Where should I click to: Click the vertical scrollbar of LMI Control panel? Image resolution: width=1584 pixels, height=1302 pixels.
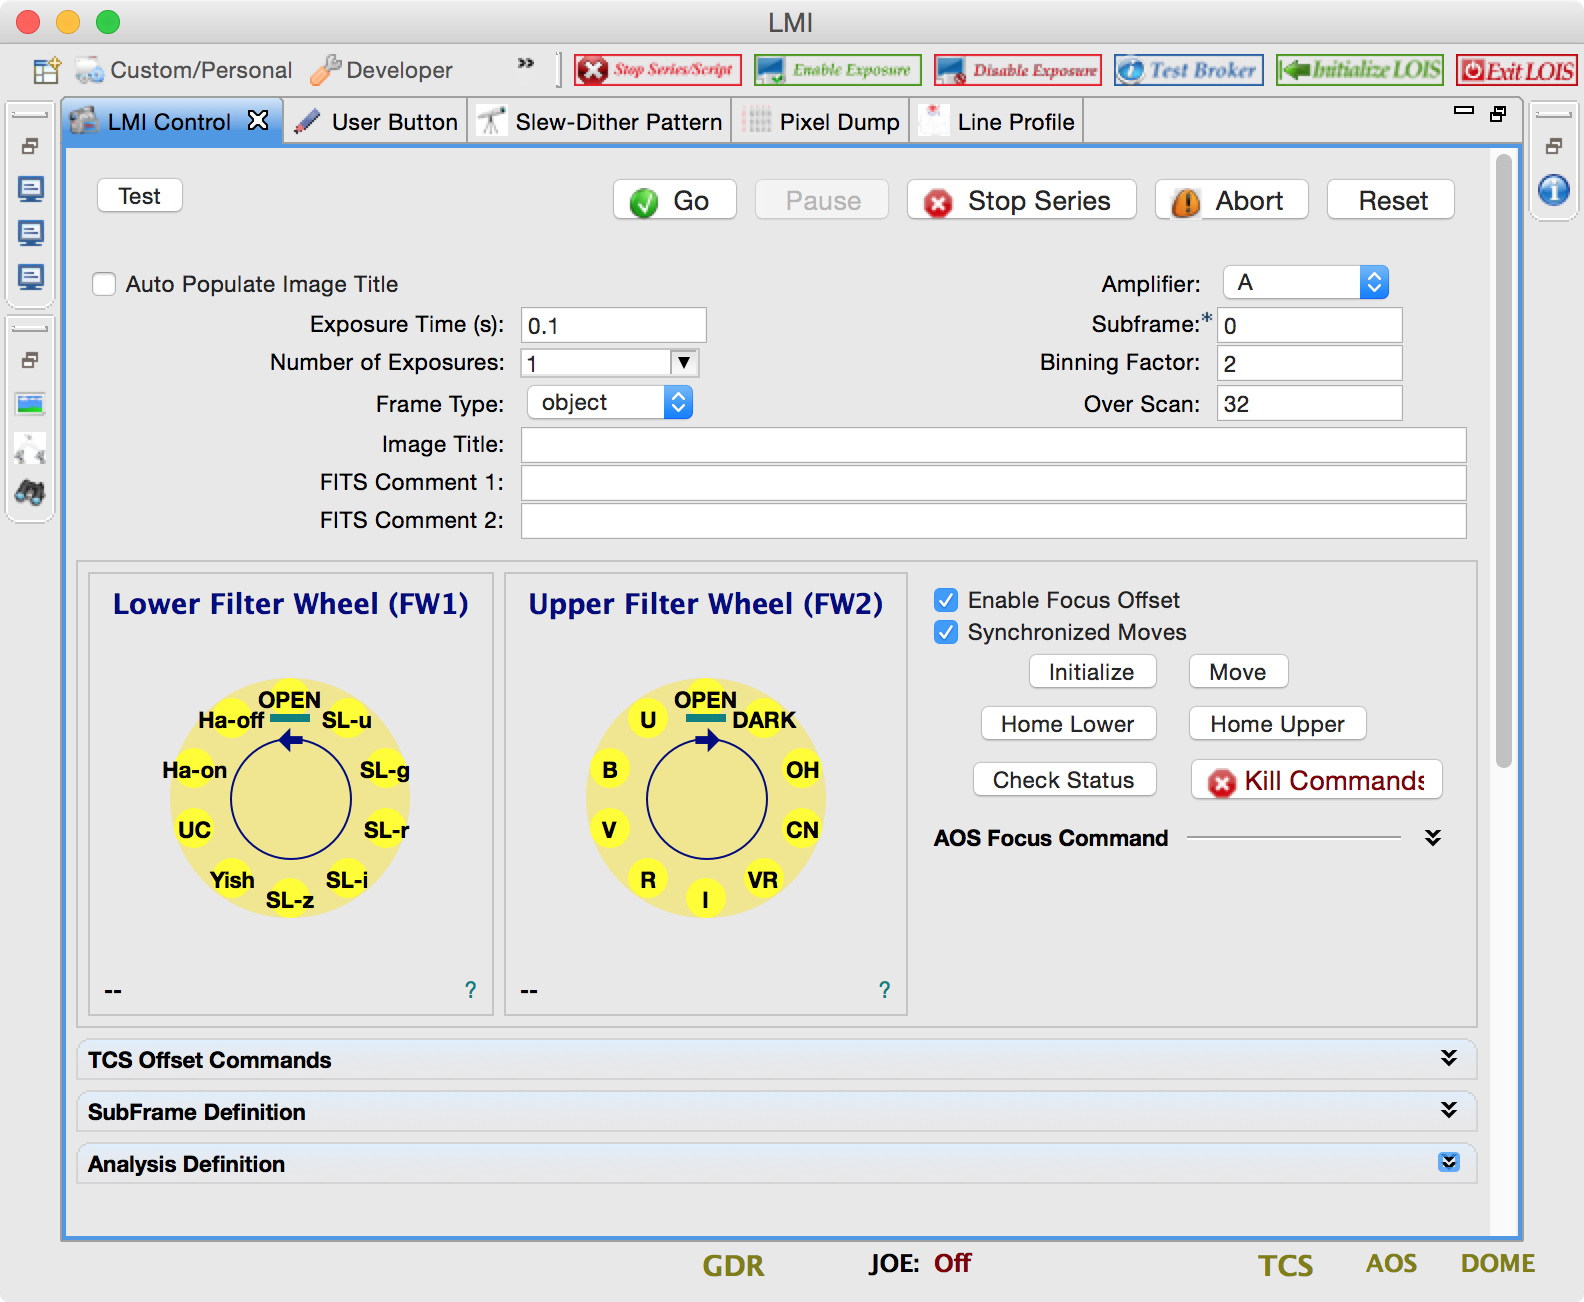(x=1503, y=460)
